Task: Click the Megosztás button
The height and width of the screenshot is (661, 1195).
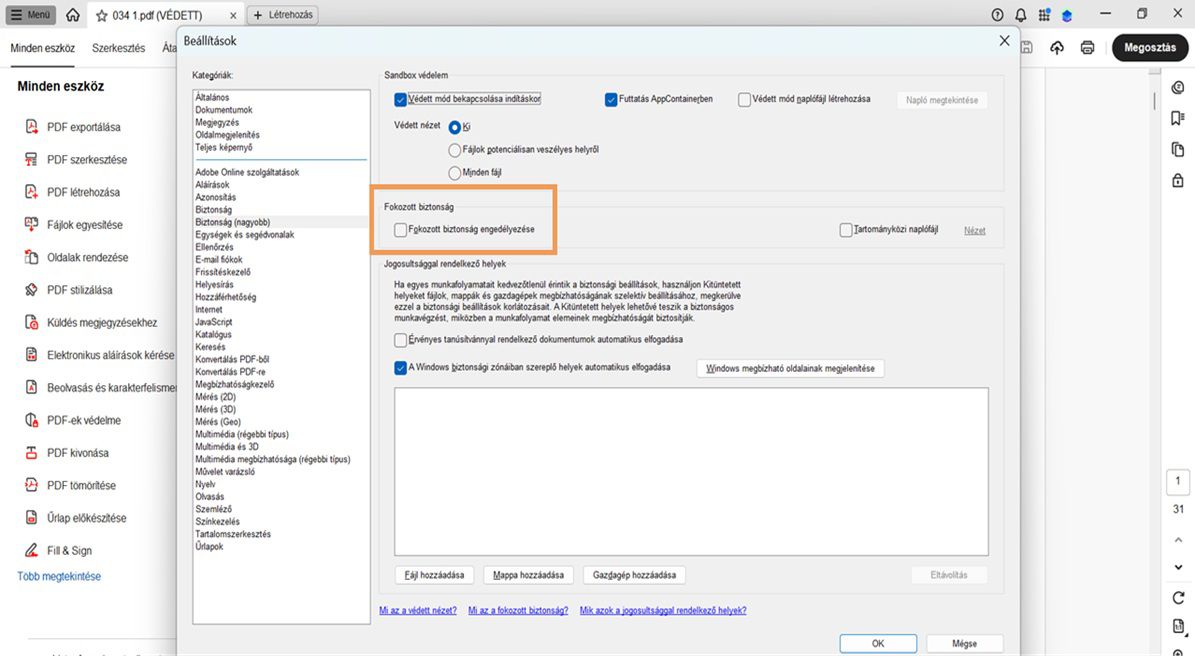Action: click(x=1150, y=47)
